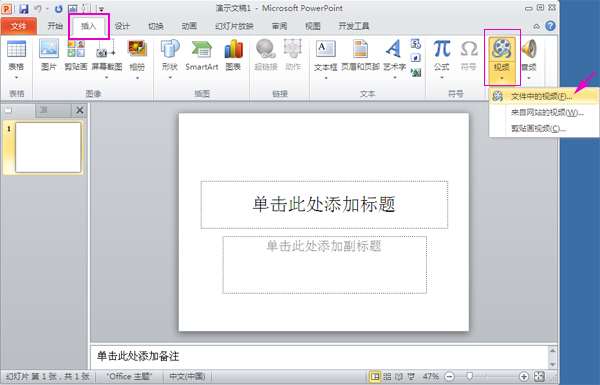Click the Redo button
This screenshot has height=385, width=600.
click(x=58, y=8)
